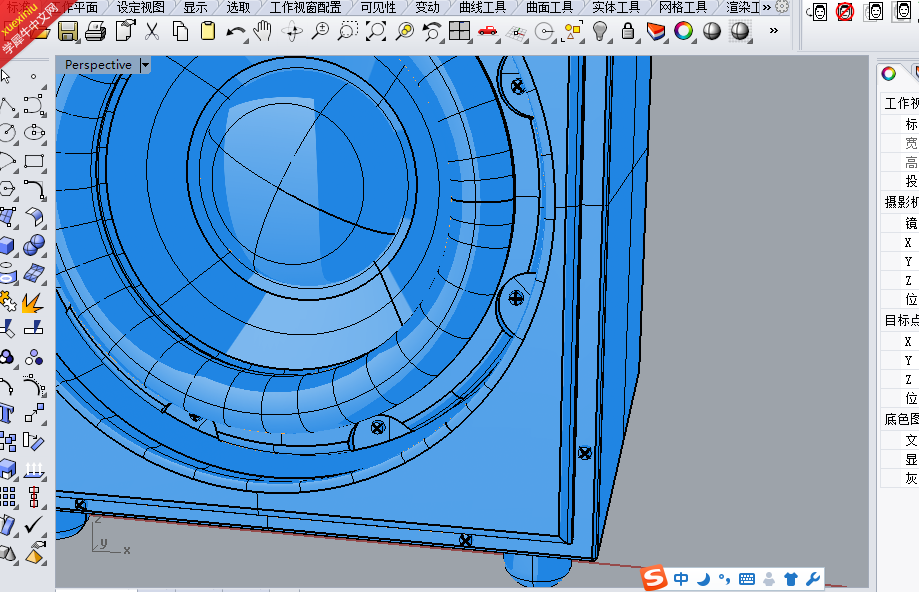Screen dimensions: 919x592
Task: Select the Box solid tool
Action: (8, 245)
